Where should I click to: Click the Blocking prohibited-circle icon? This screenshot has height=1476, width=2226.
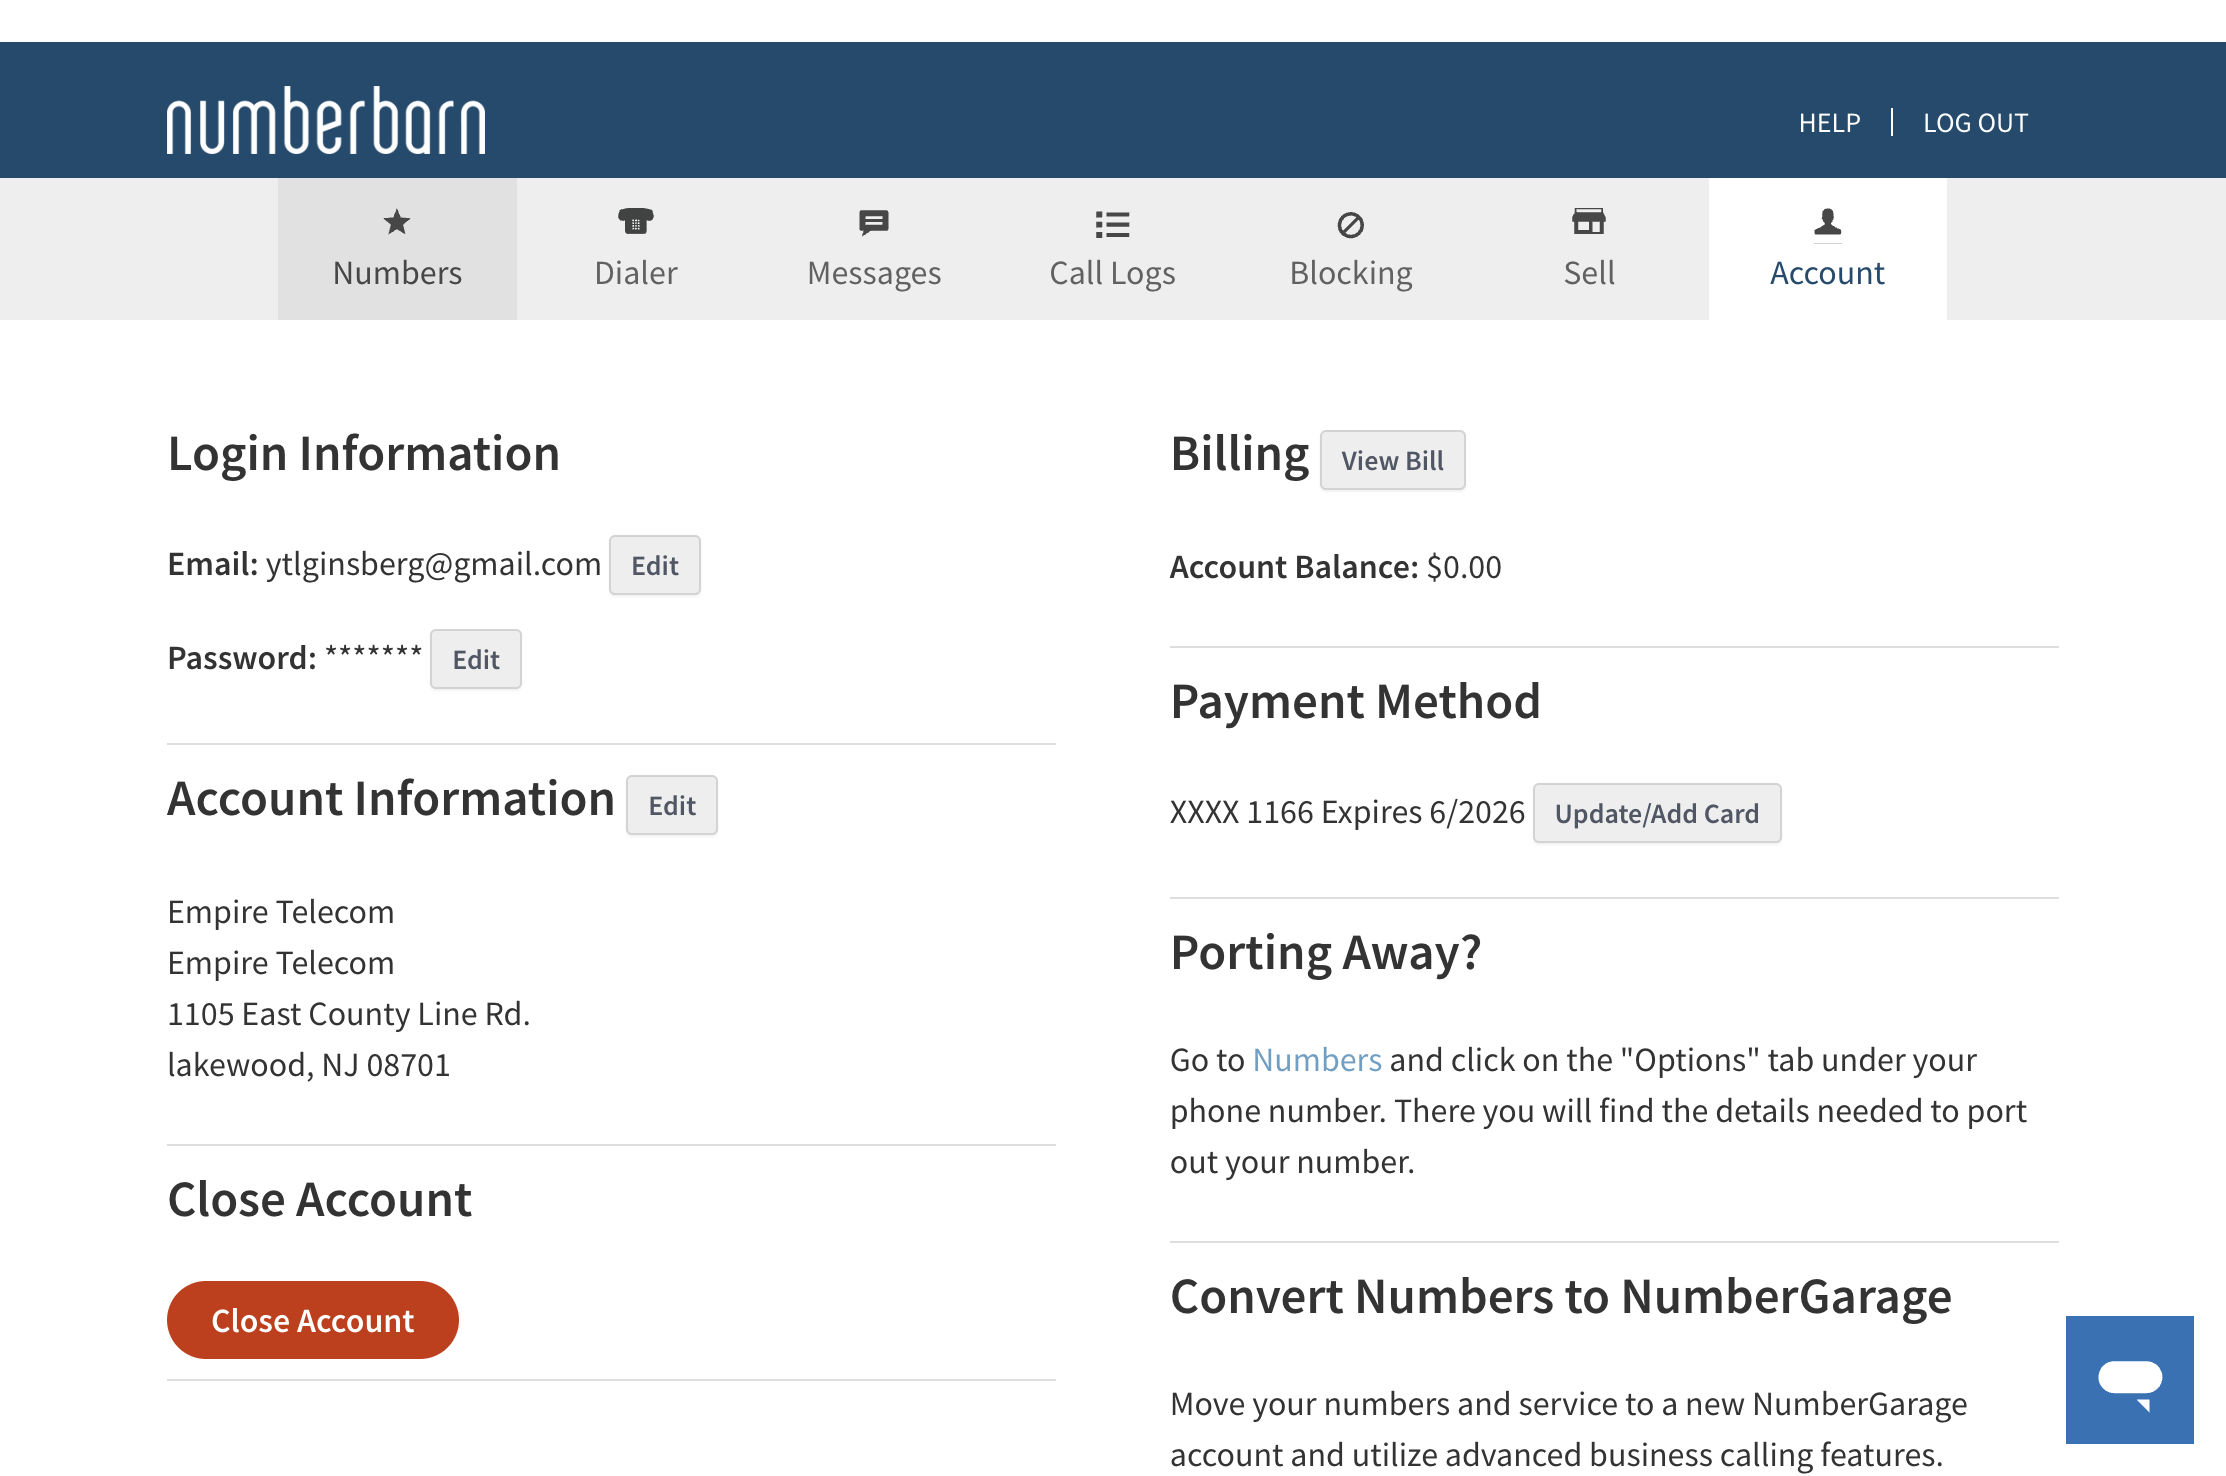tap(1351, 225)
